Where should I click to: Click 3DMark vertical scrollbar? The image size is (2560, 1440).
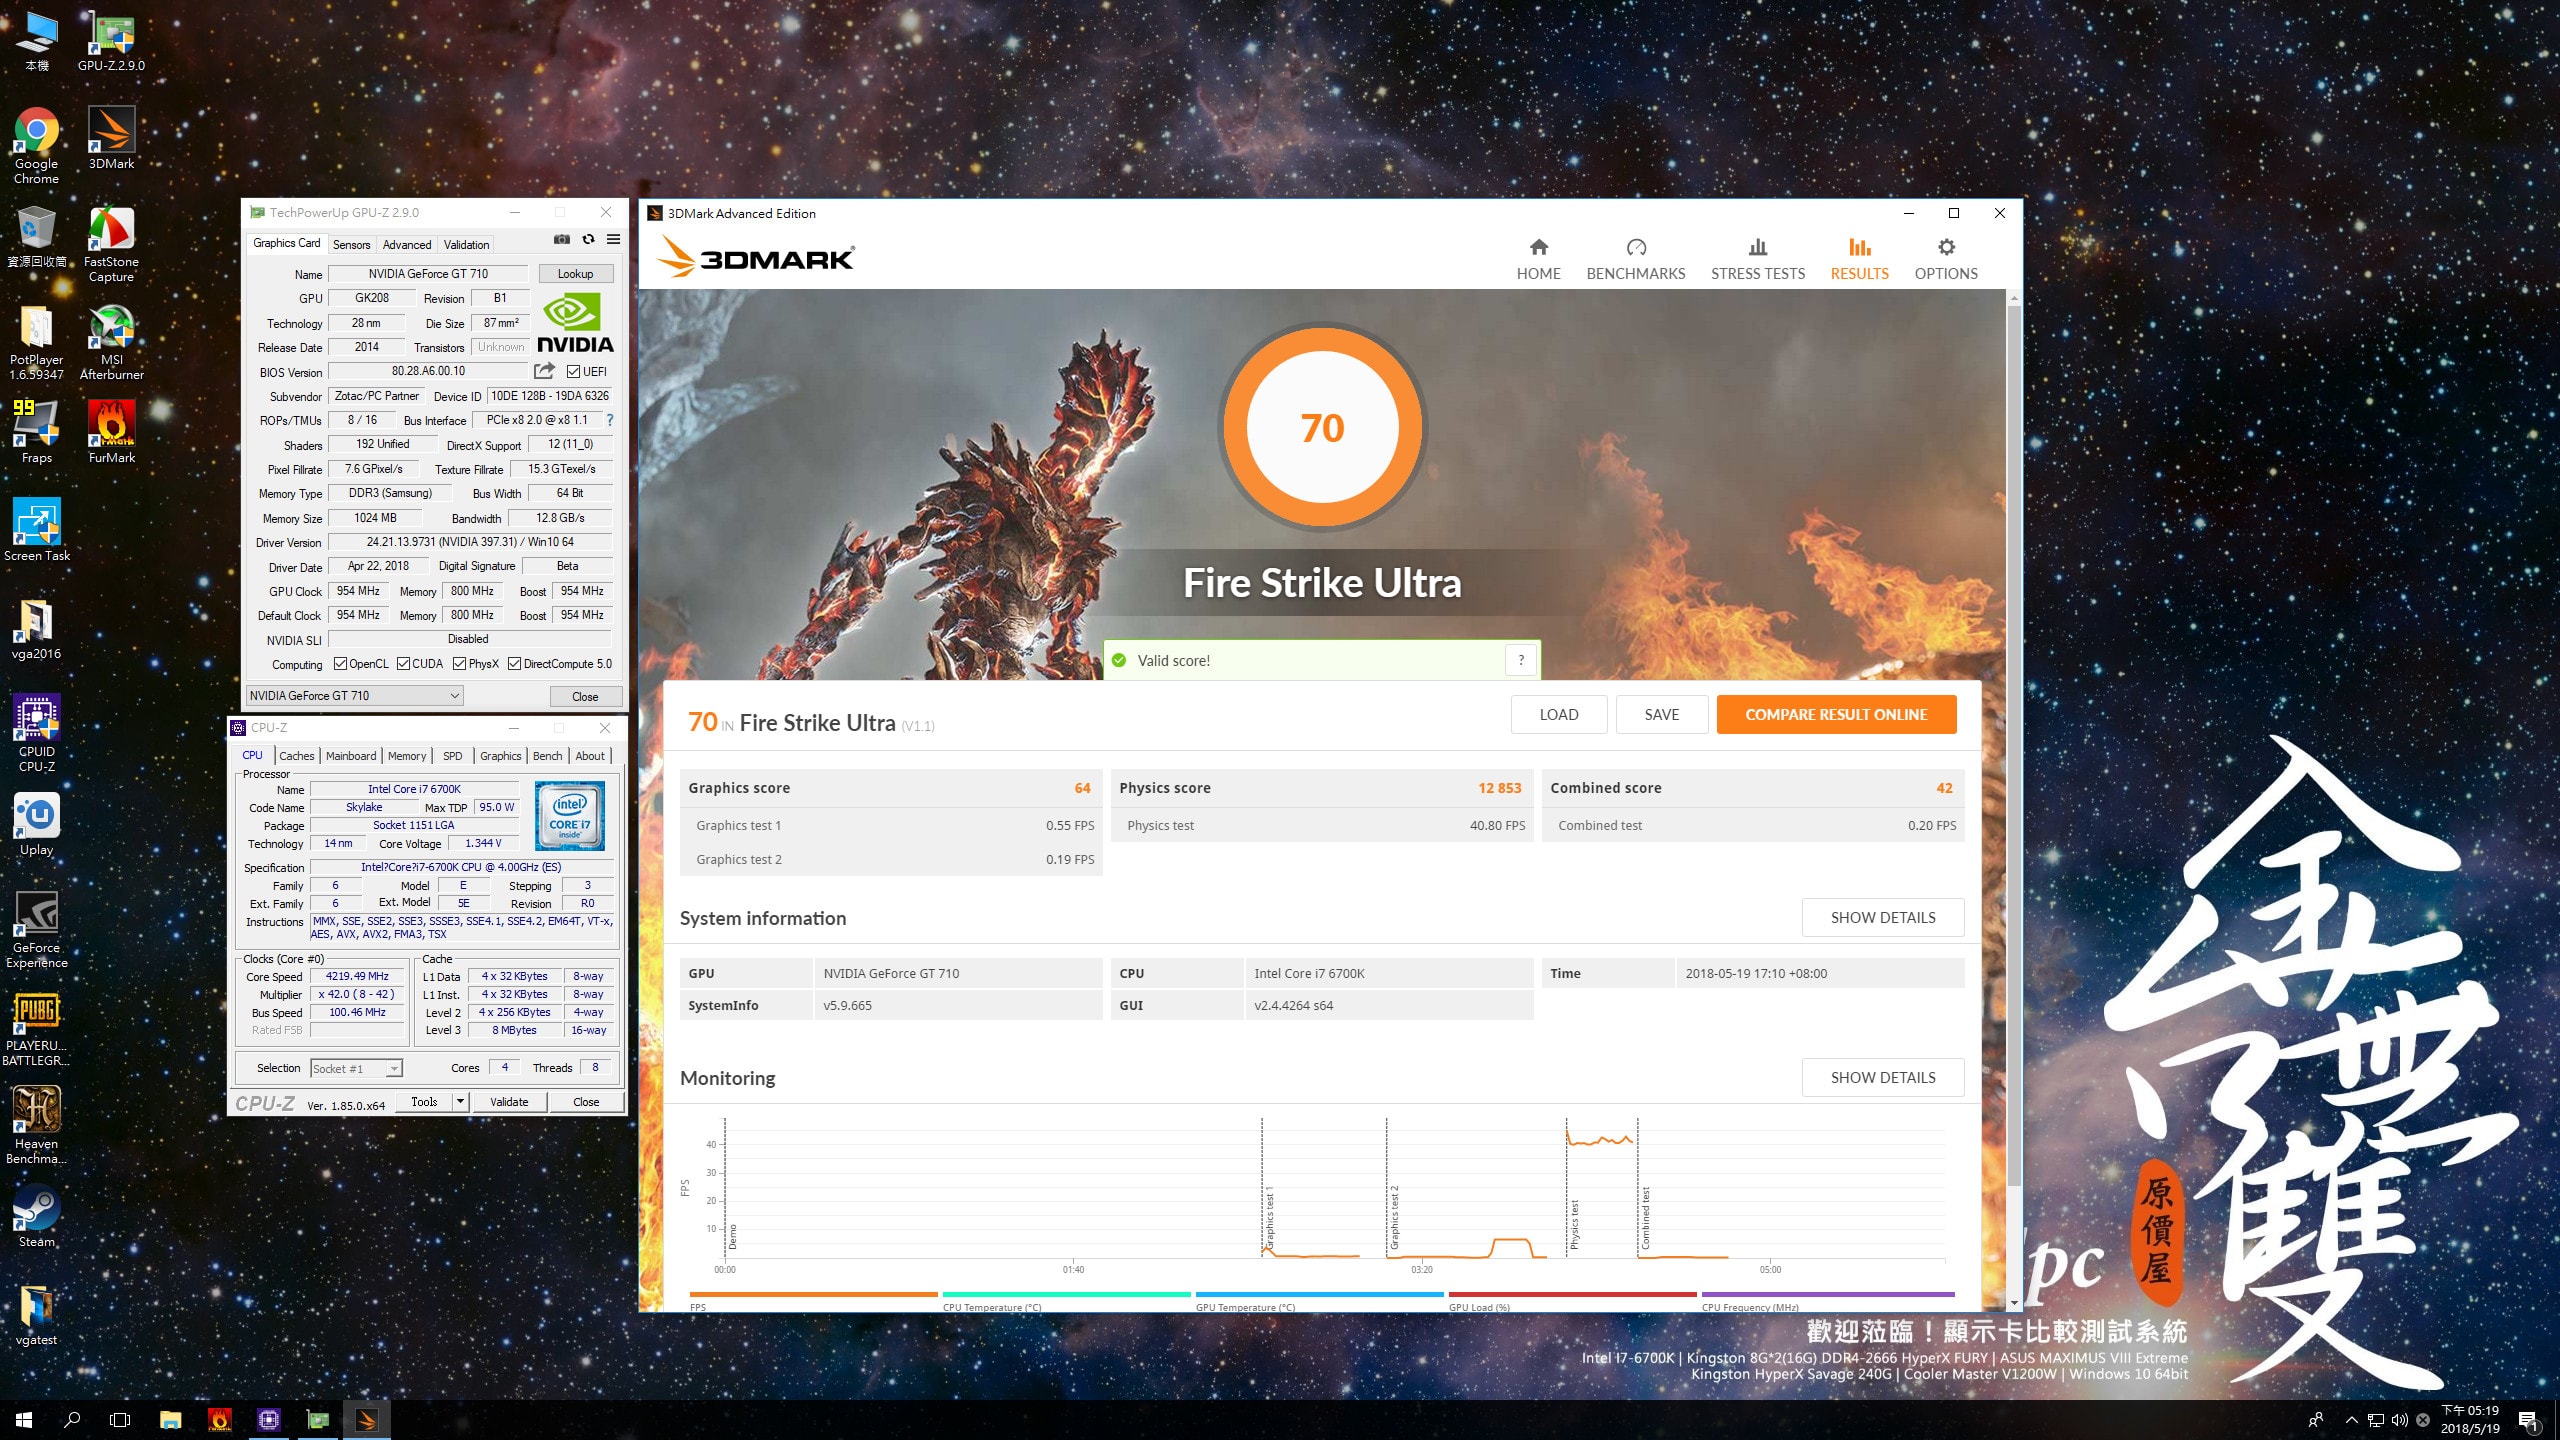tap(2013, 745)
